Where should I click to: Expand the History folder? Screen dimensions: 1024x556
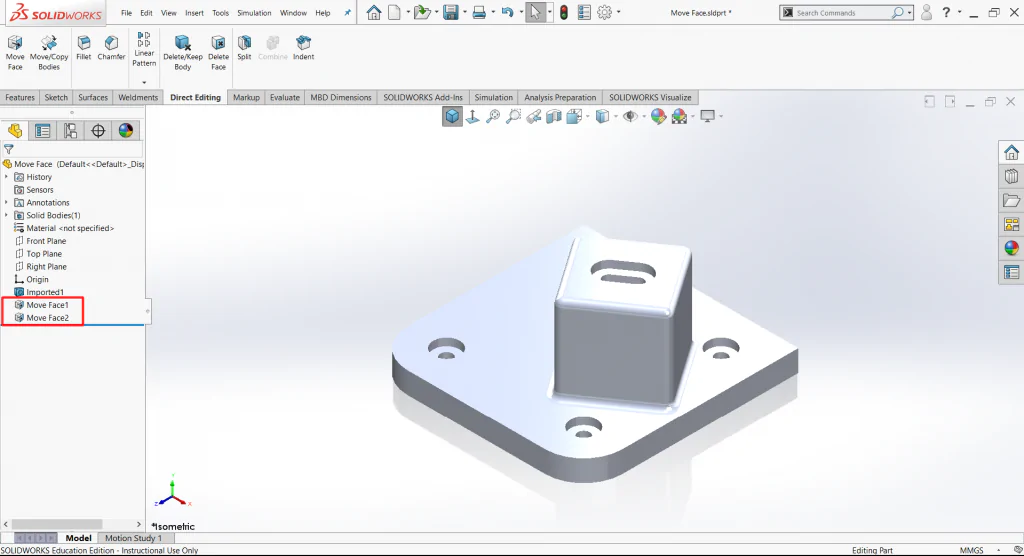coord(7,177)
